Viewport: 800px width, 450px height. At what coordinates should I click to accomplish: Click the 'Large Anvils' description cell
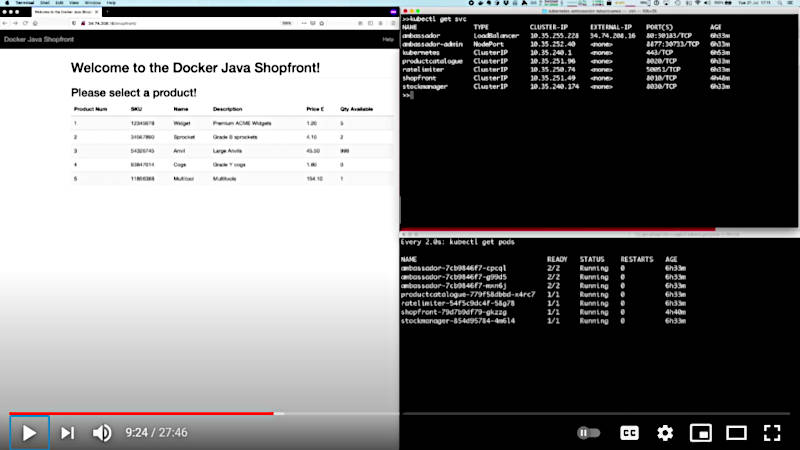(228, 151)
